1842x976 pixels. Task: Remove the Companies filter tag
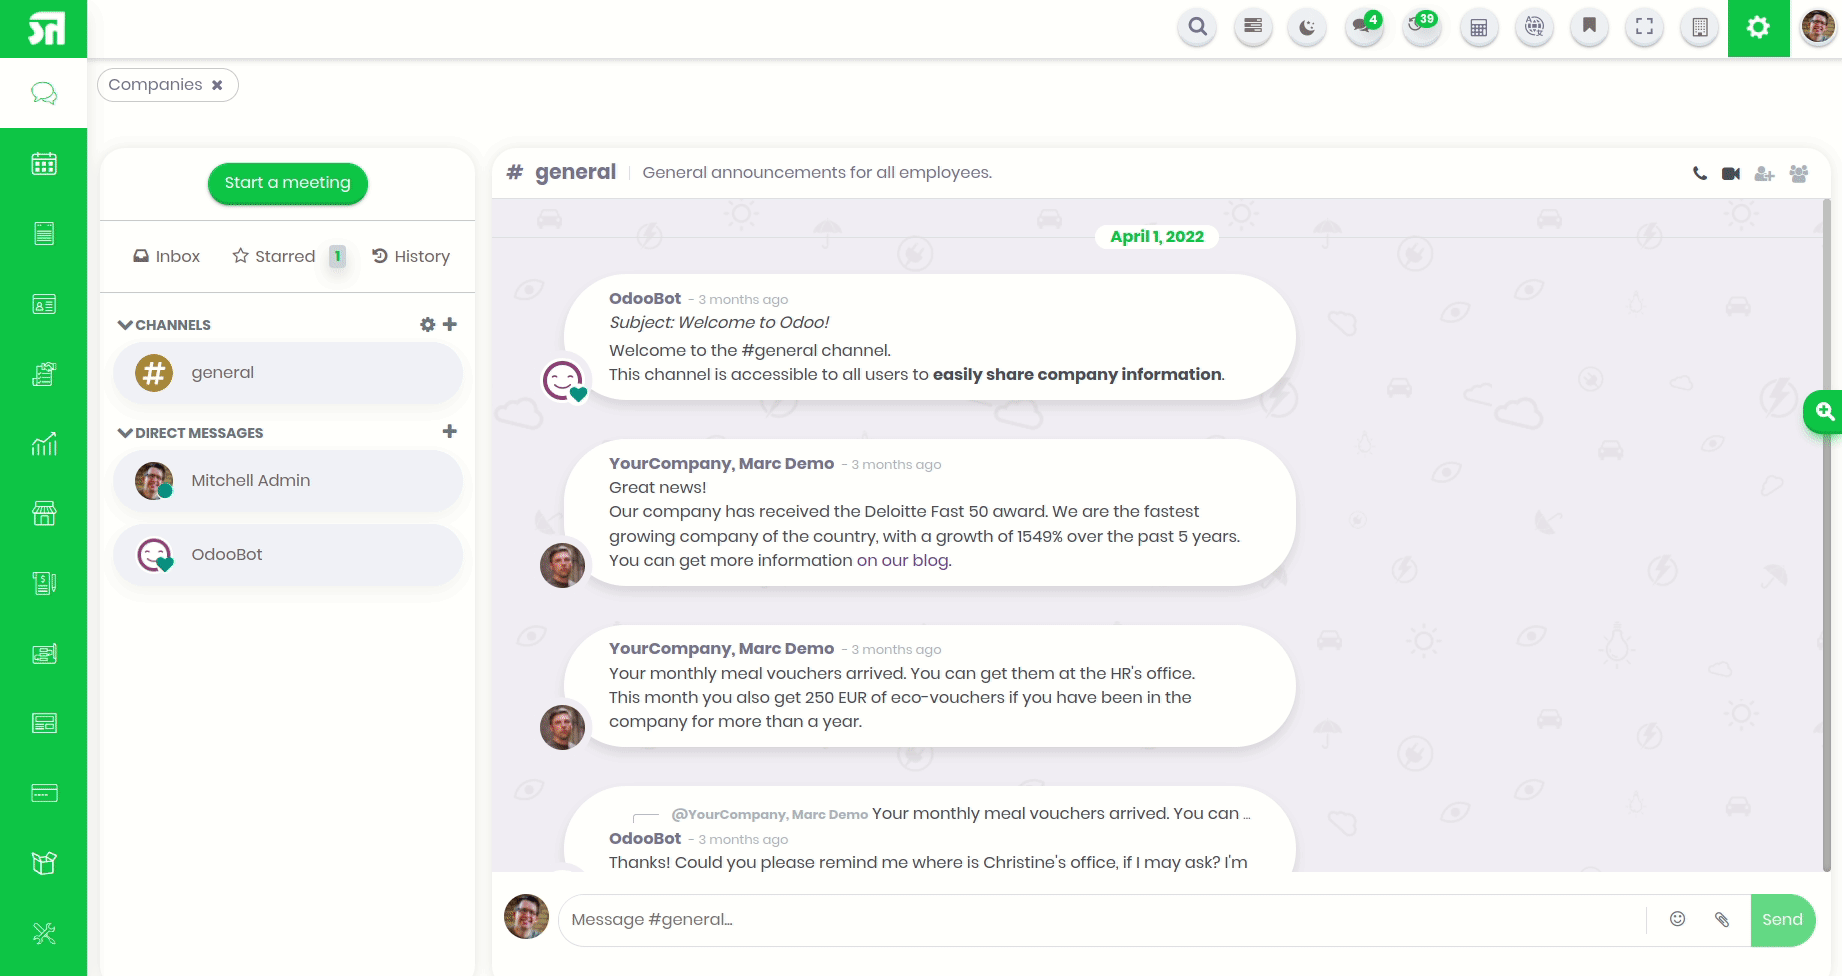pos(217,85)
